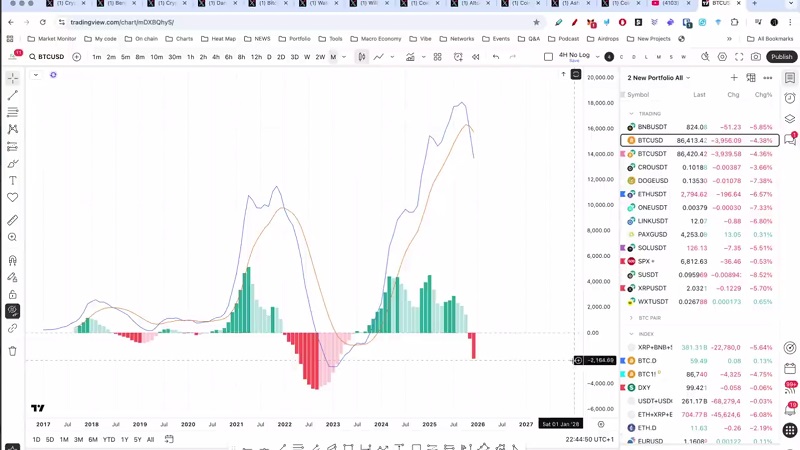The image size is (800, 450).
Task: Click the trash icon to remove drawings
Action: (13, 351)
